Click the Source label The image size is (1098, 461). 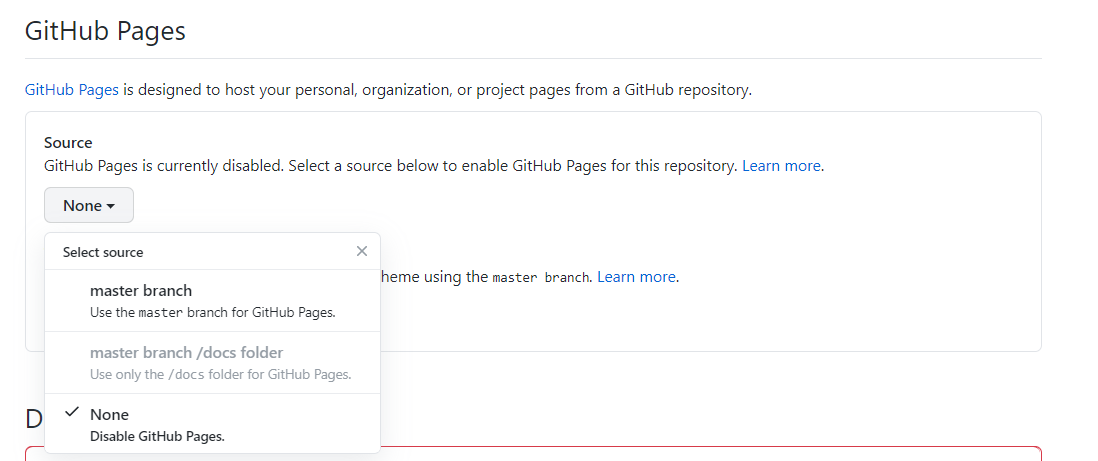68,143
